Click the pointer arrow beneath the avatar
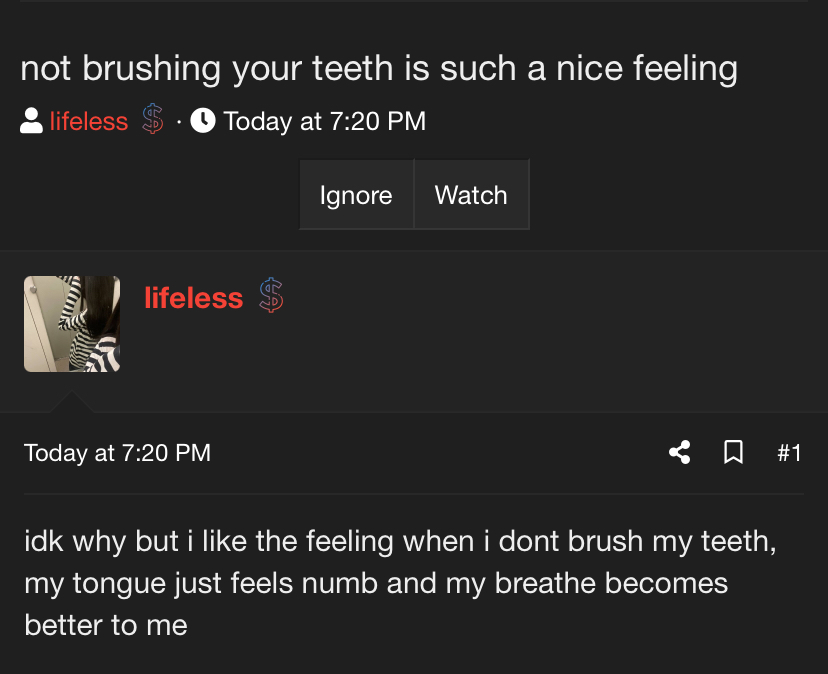Image resolution: width=828 pixels, height=674 pixels. 72,402
